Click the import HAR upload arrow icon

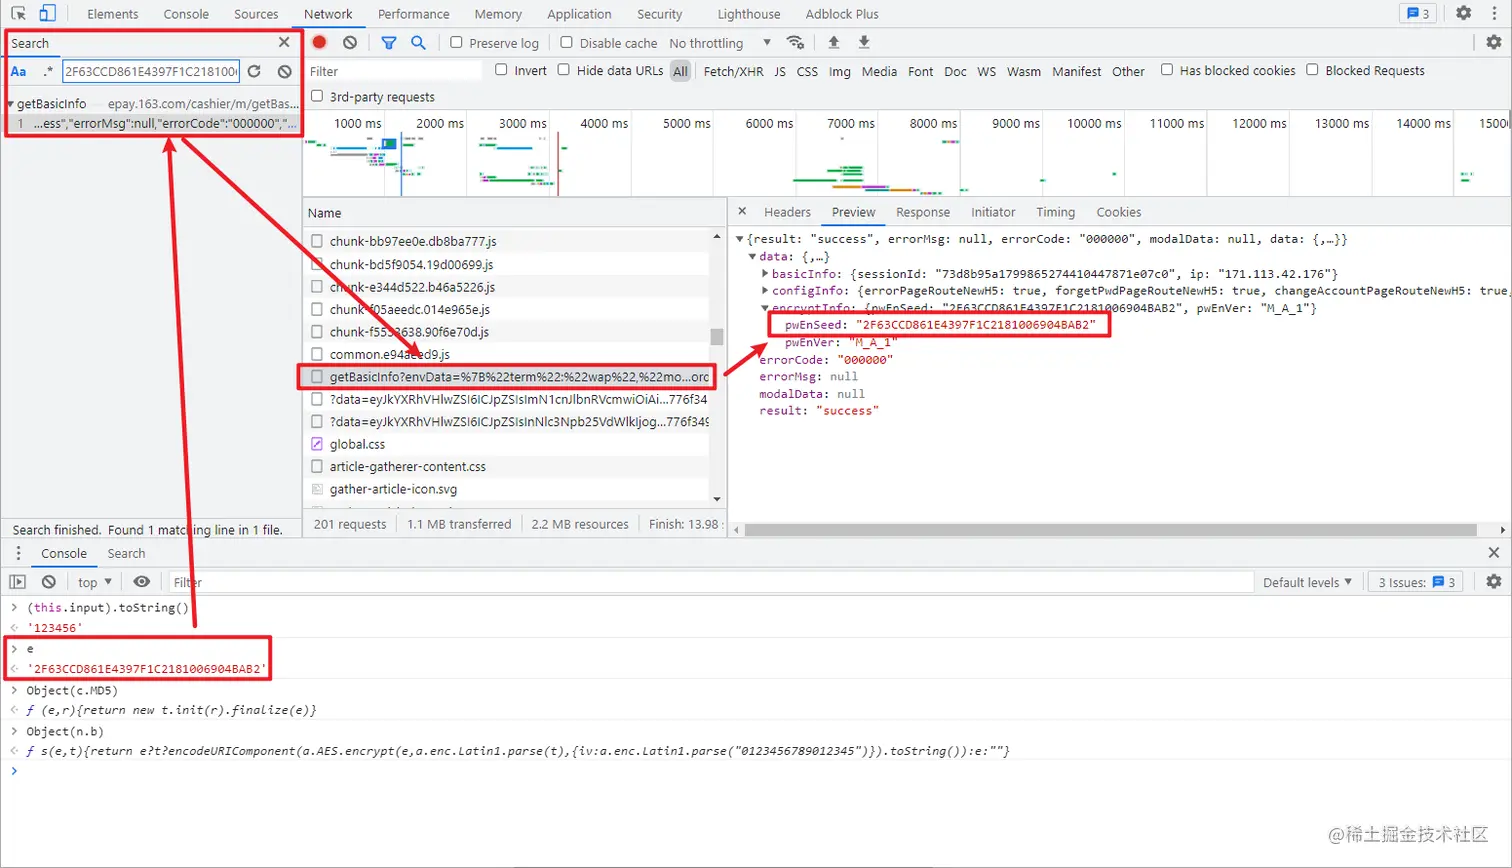coord(833,42)
